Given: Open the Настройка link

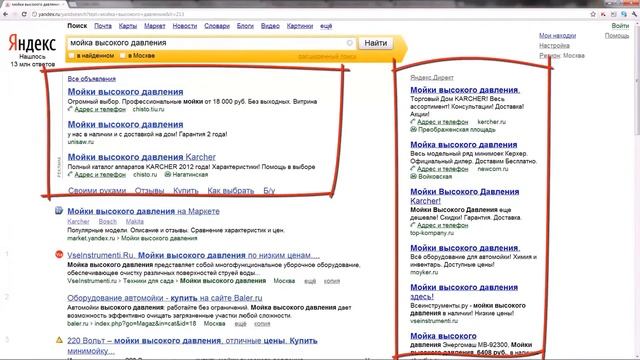Looking at the screenshot, I should click(554, 45).
